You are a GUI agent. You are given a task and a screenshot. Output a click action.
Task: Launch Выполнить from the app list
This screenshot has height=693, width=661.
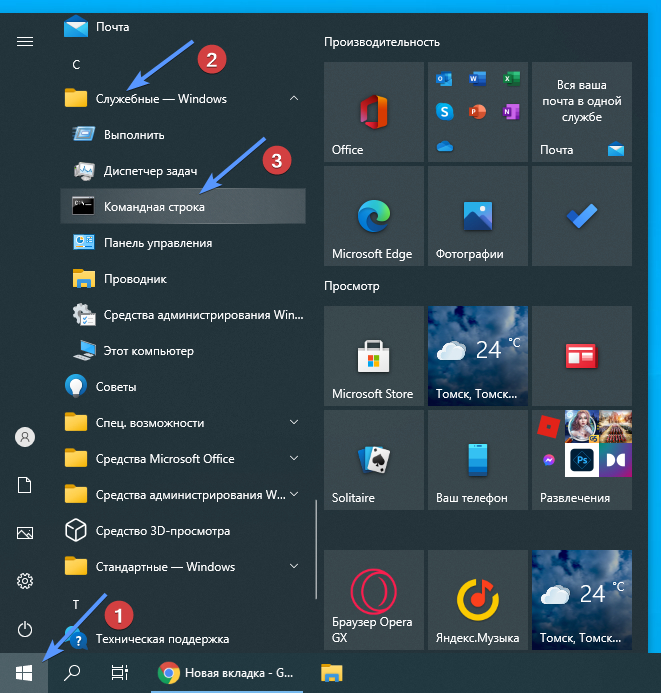tap(183, 134)
